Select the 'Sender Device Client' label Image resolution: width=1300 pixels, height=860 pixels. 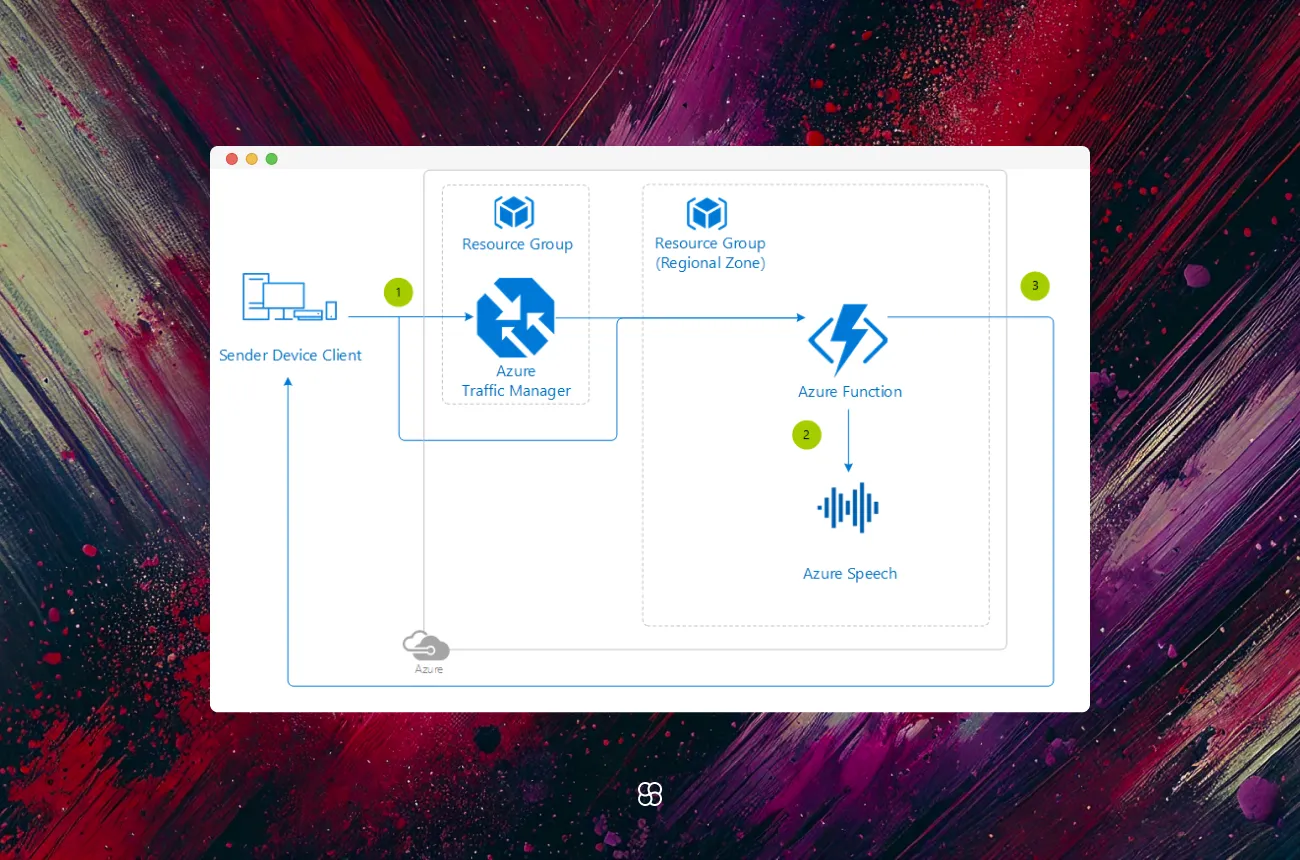click(290, 355)
